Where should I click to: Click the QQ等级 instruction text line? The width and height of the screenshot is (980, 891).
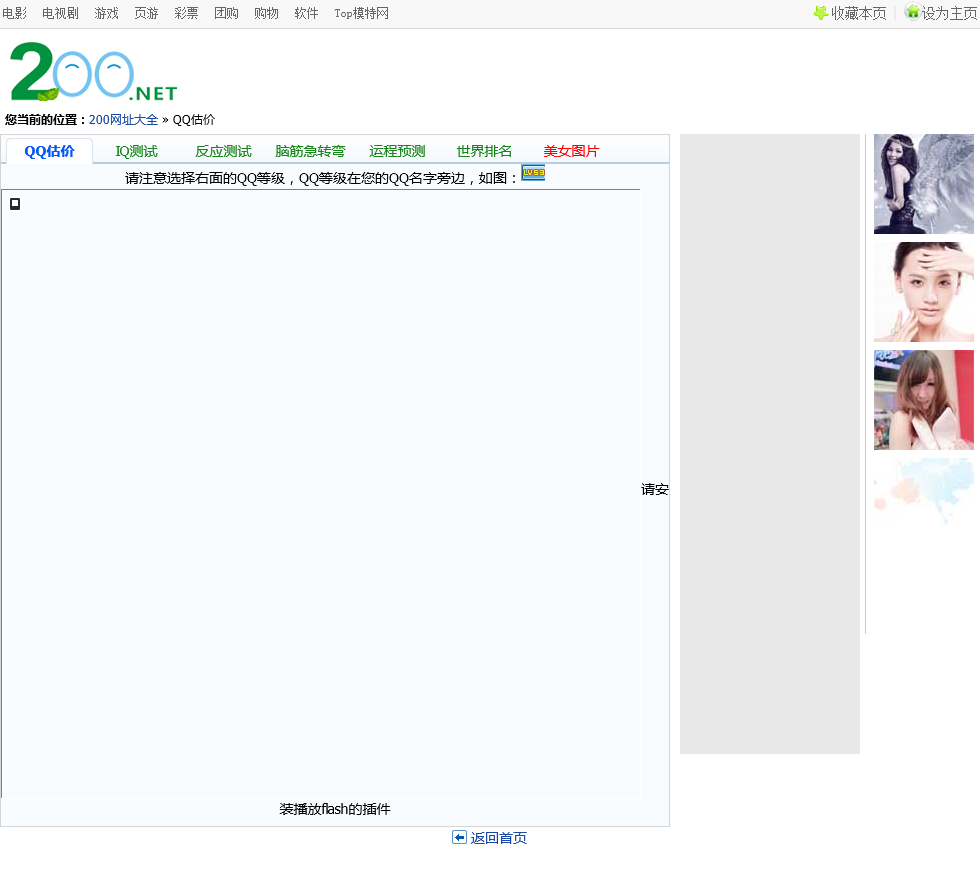[321, 178]
